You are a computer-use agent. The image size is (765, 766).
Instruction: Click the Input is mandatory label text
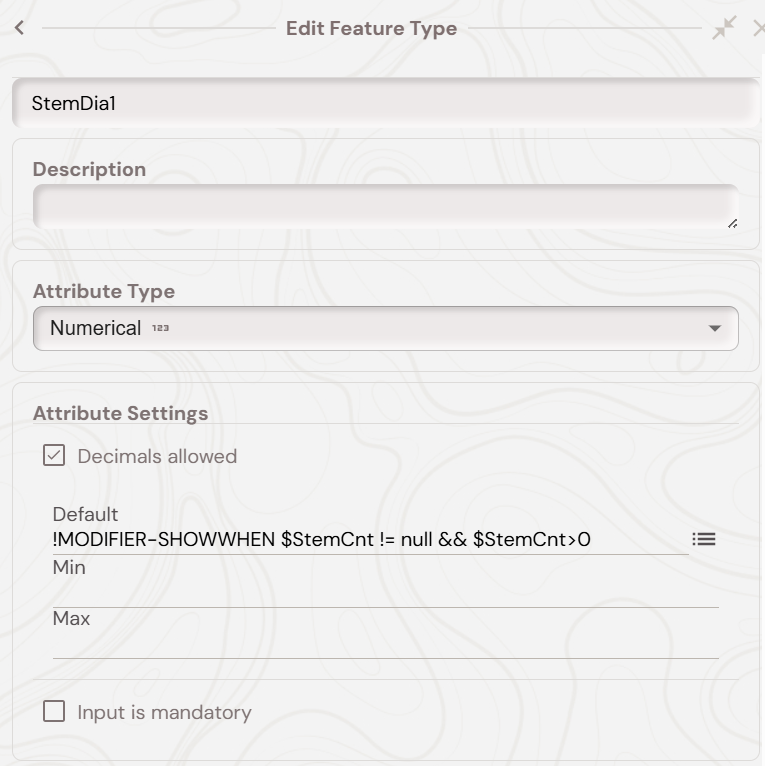(164, 712)
